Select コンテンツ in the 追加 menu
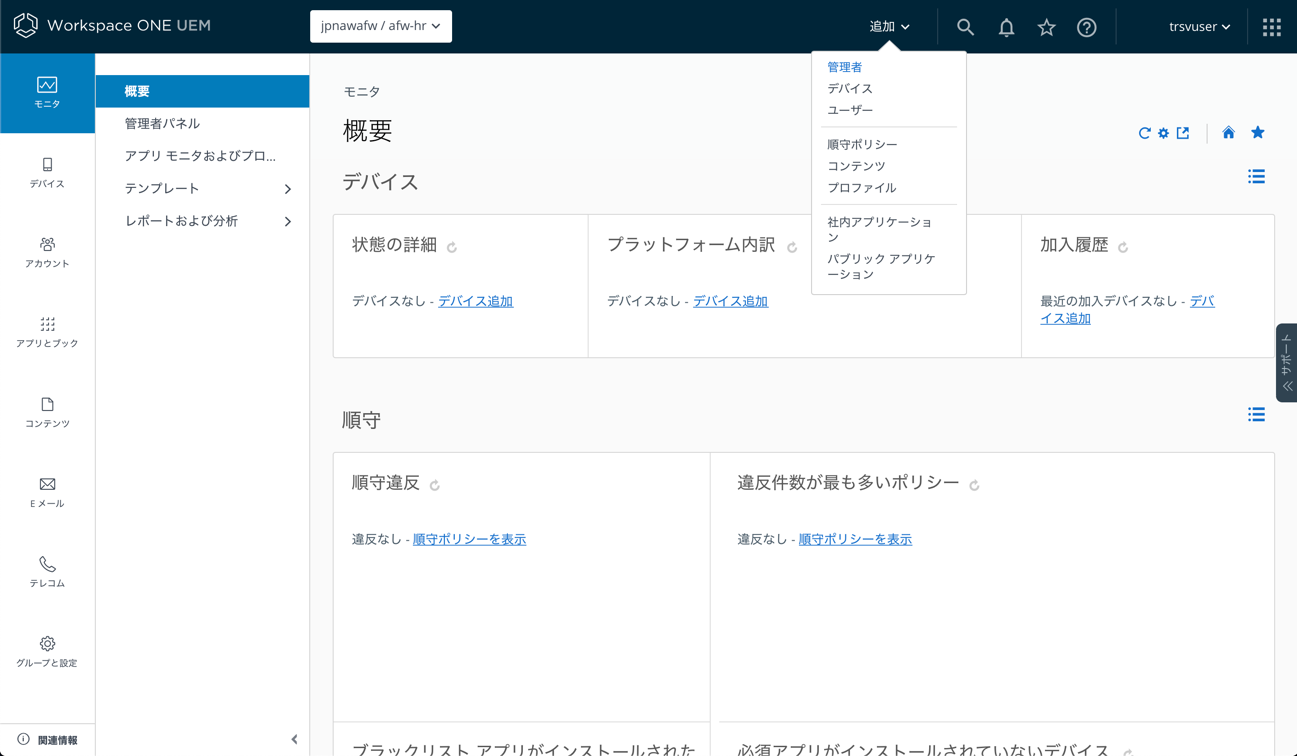 [x=856, y=166]
